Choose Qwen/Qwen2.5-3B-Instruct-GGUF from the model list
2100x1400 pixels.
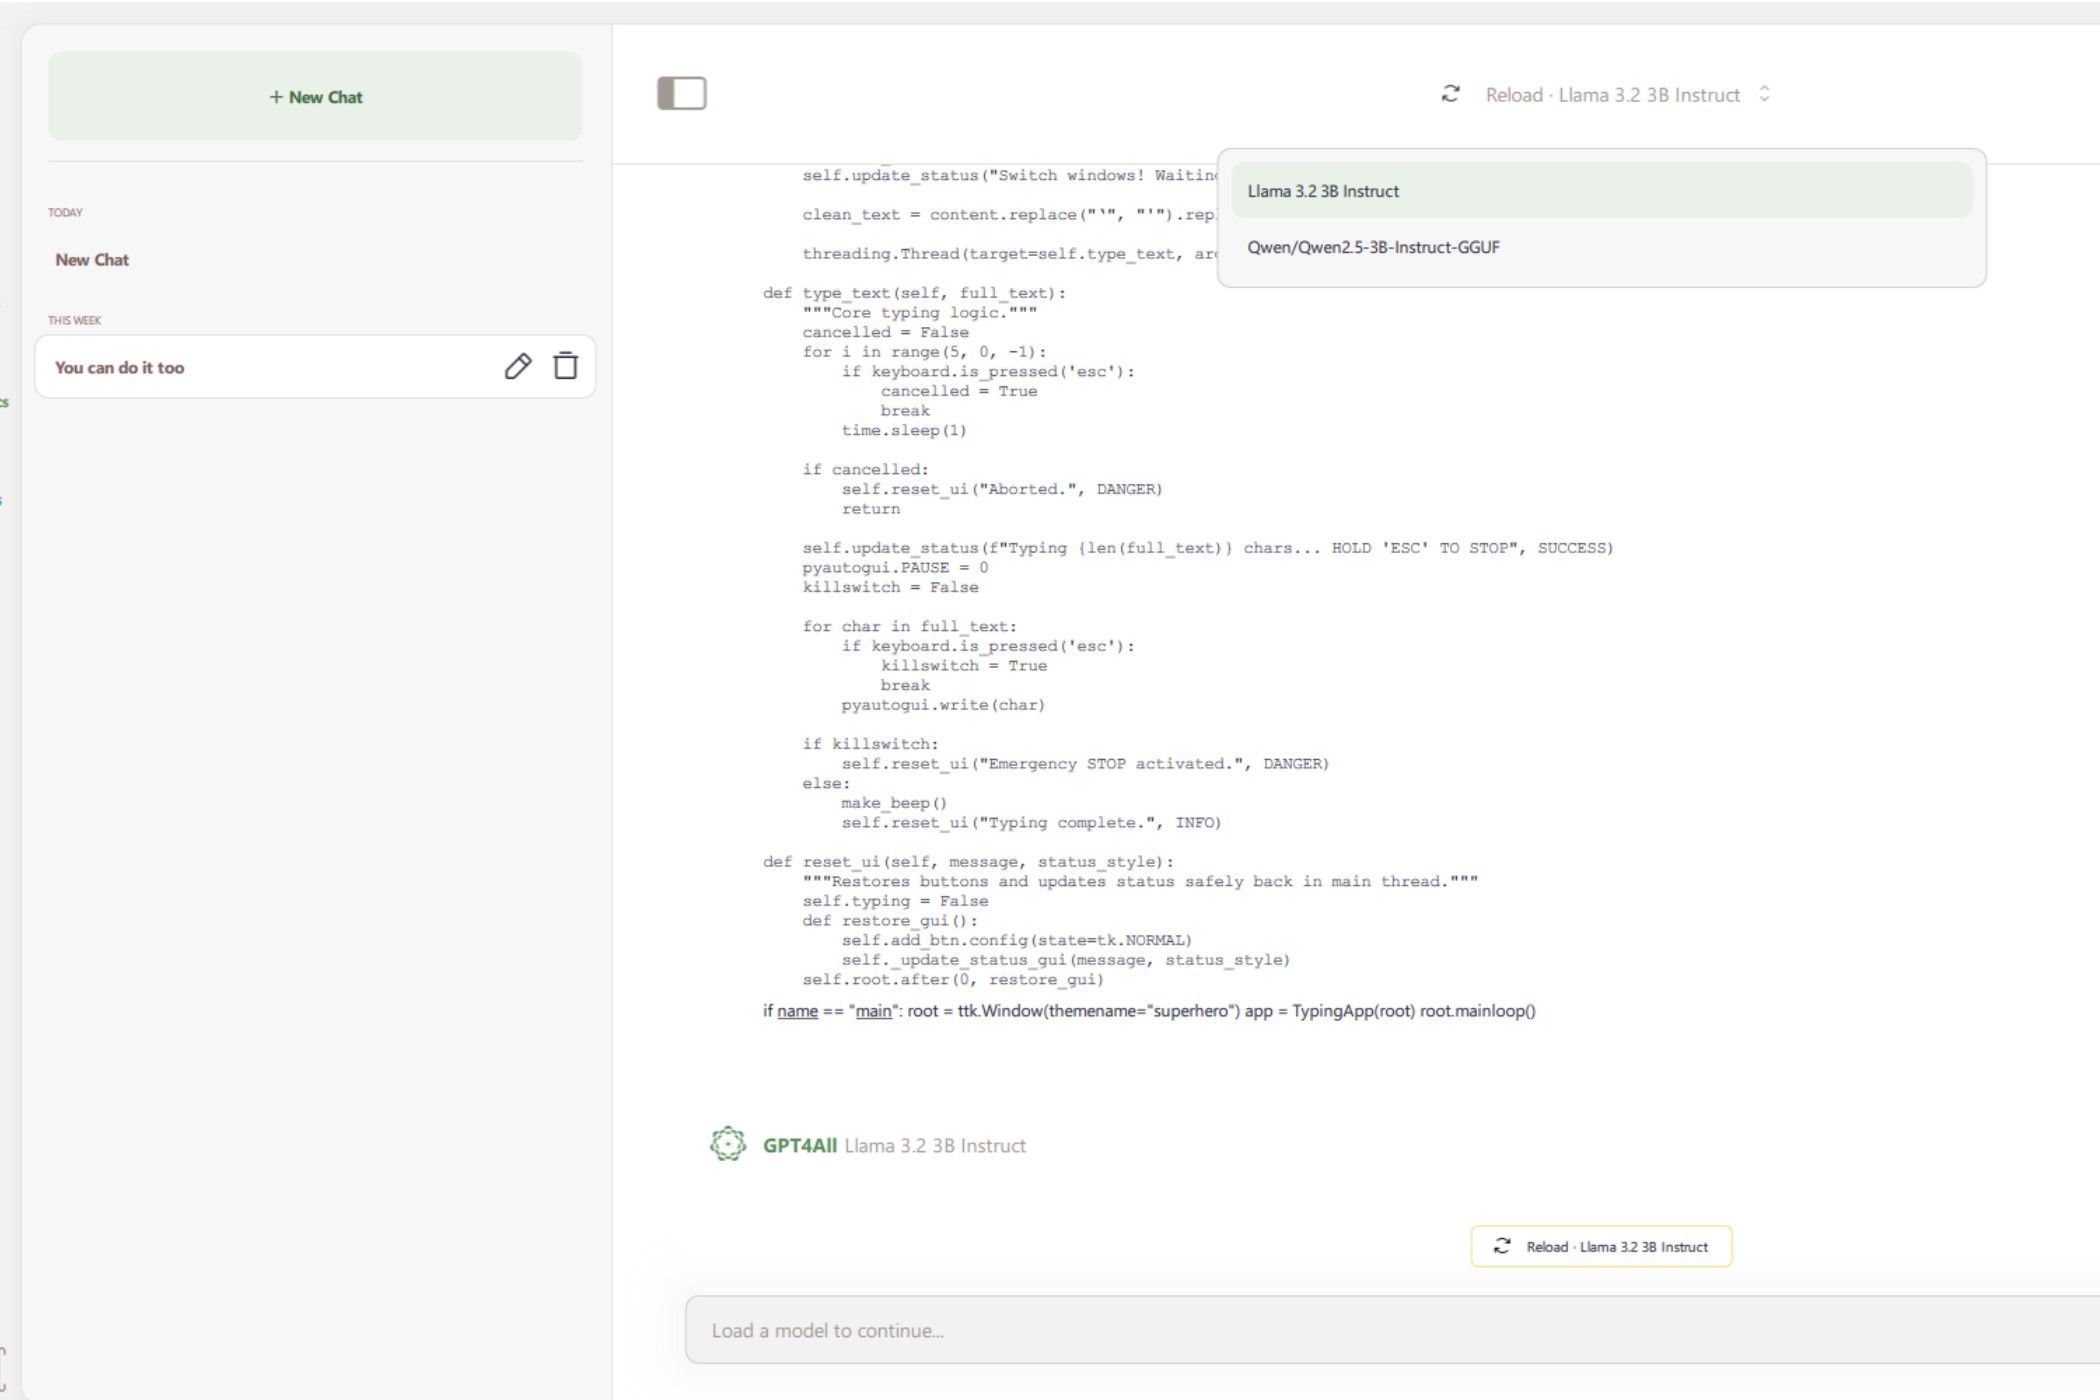point(1601,247)
